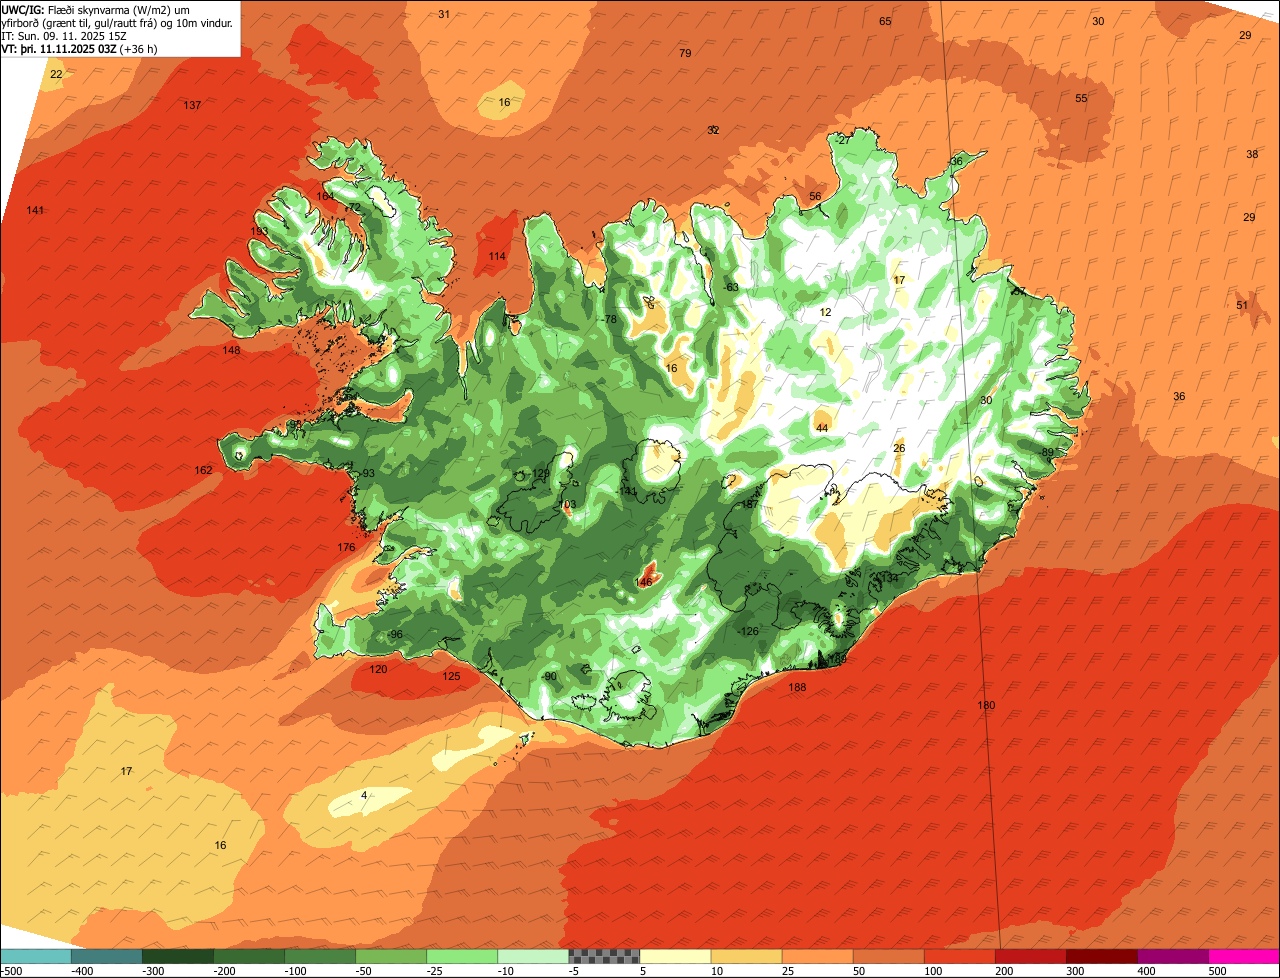Click the legend label -500

point(11,971)
